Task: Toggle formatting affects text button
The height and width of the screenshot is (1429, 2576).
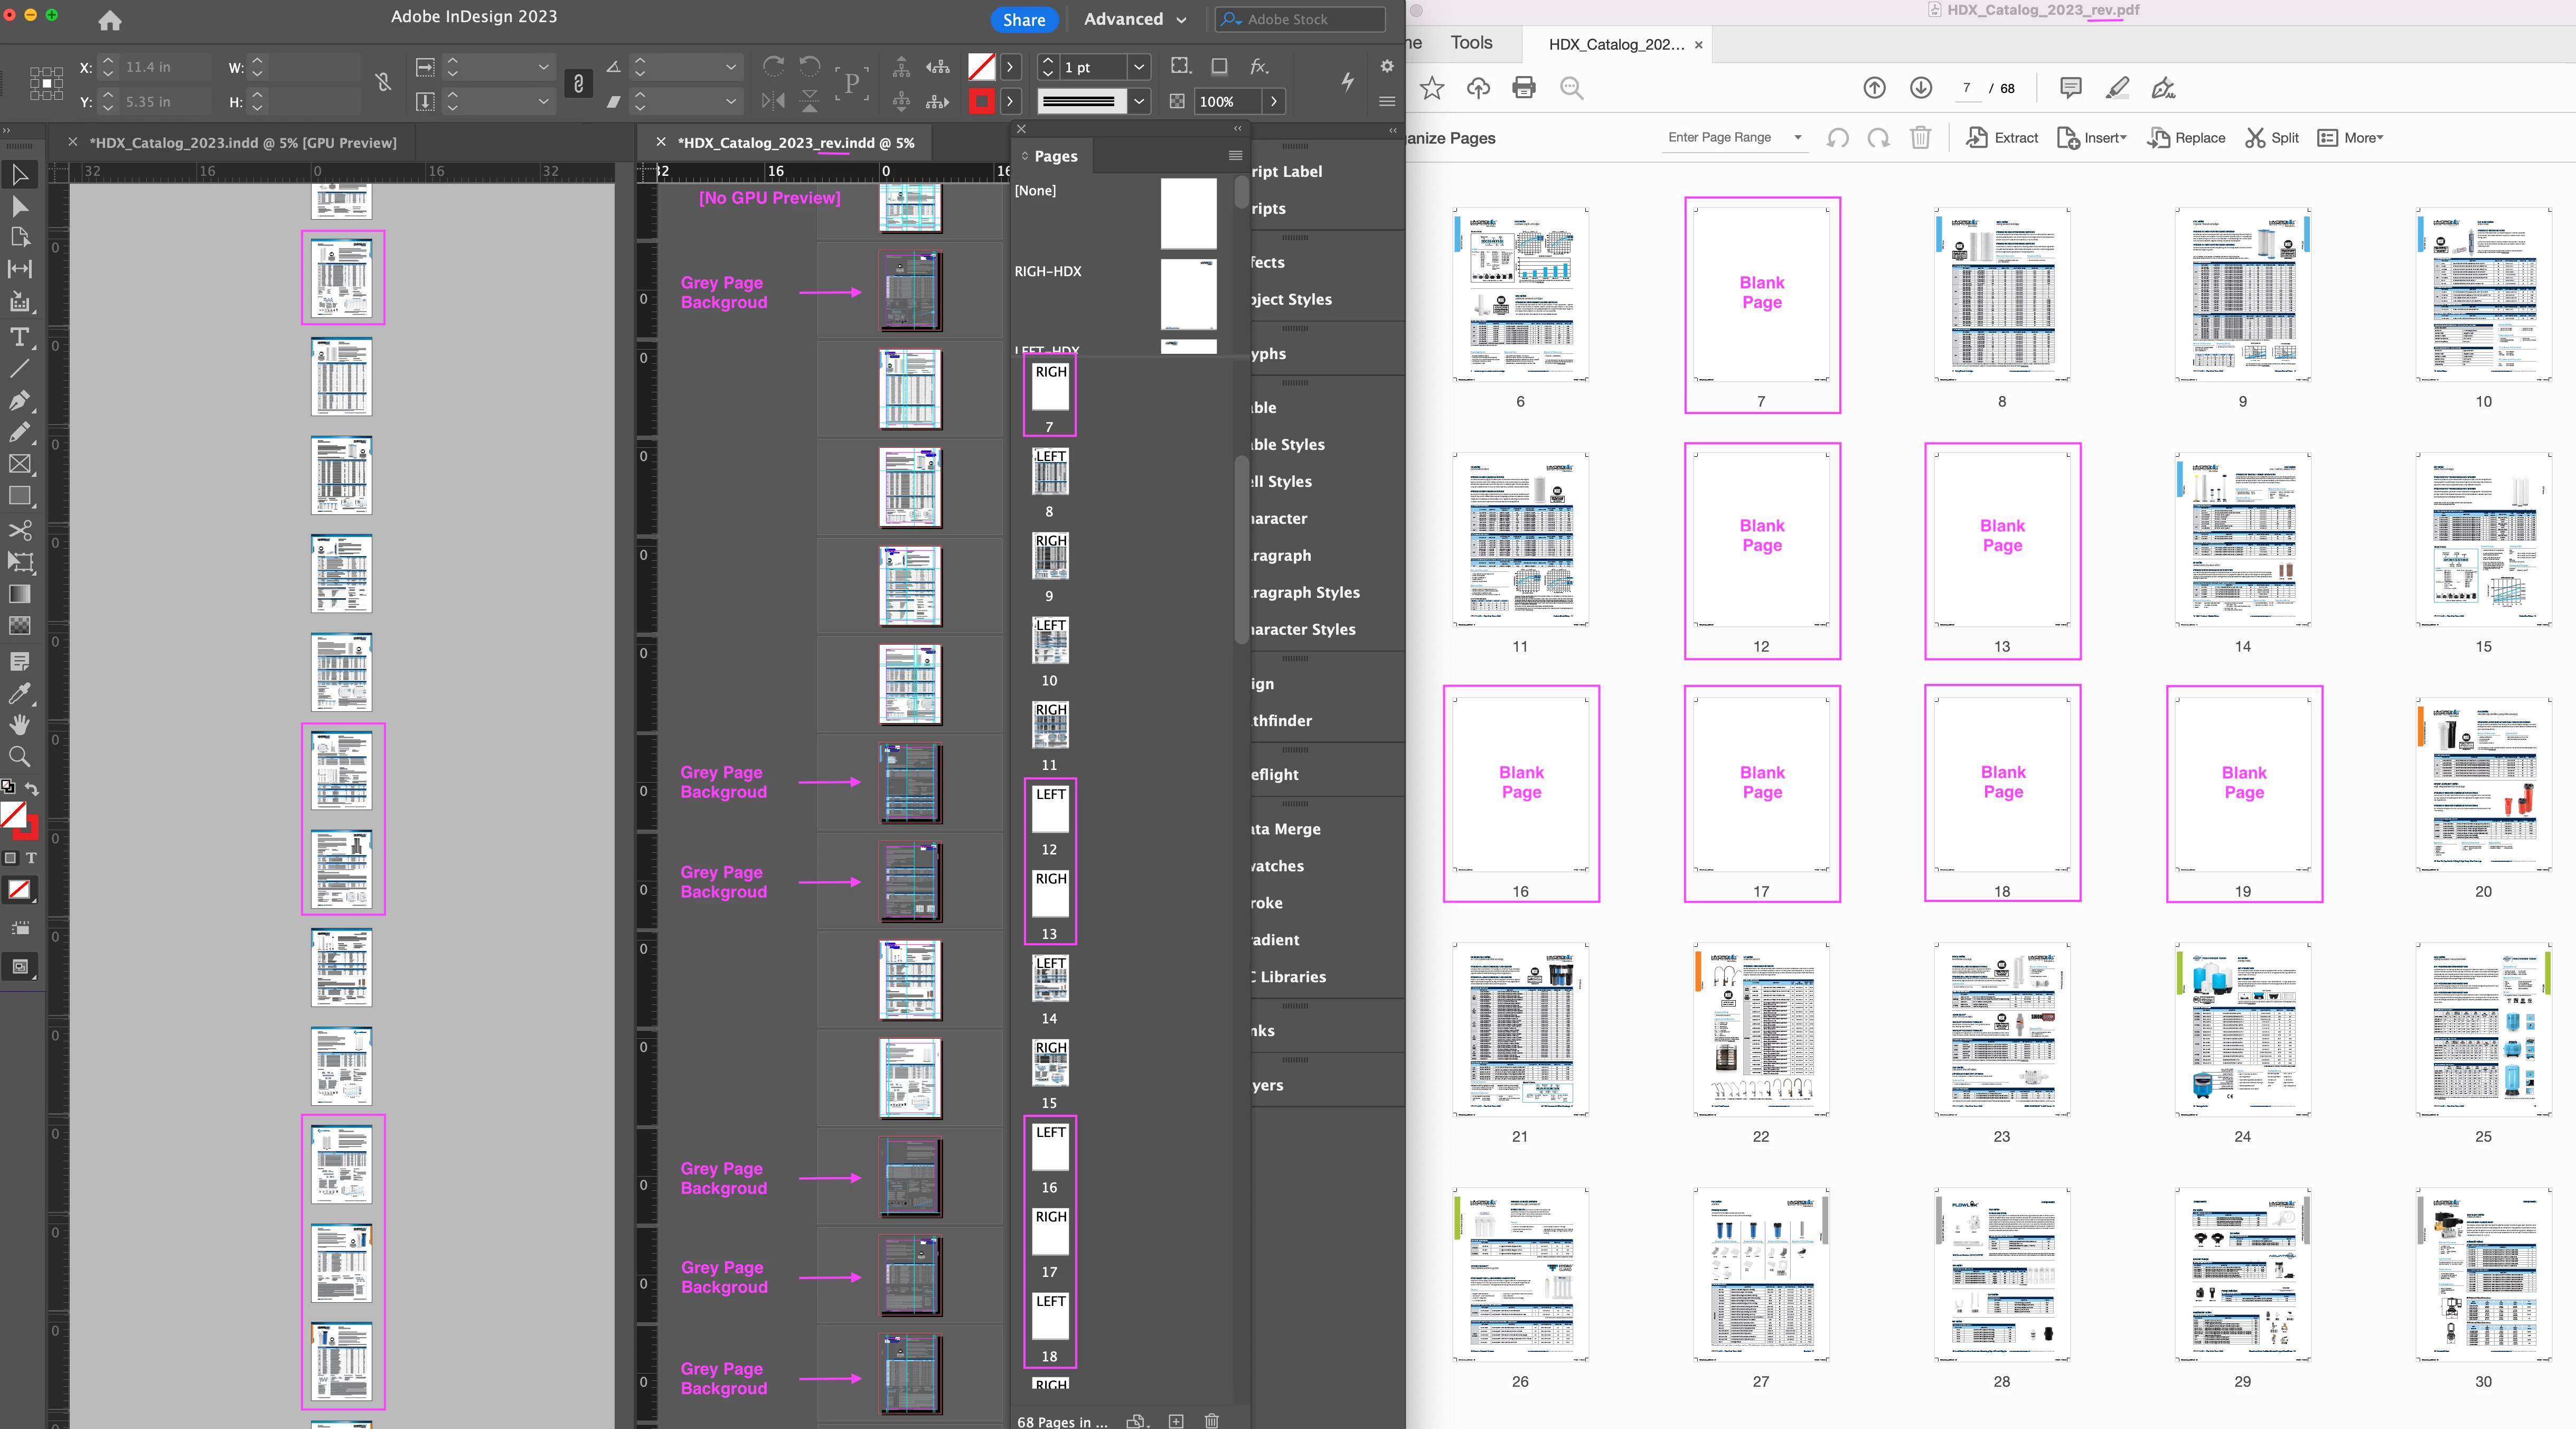Action: [x=31, y=858]
